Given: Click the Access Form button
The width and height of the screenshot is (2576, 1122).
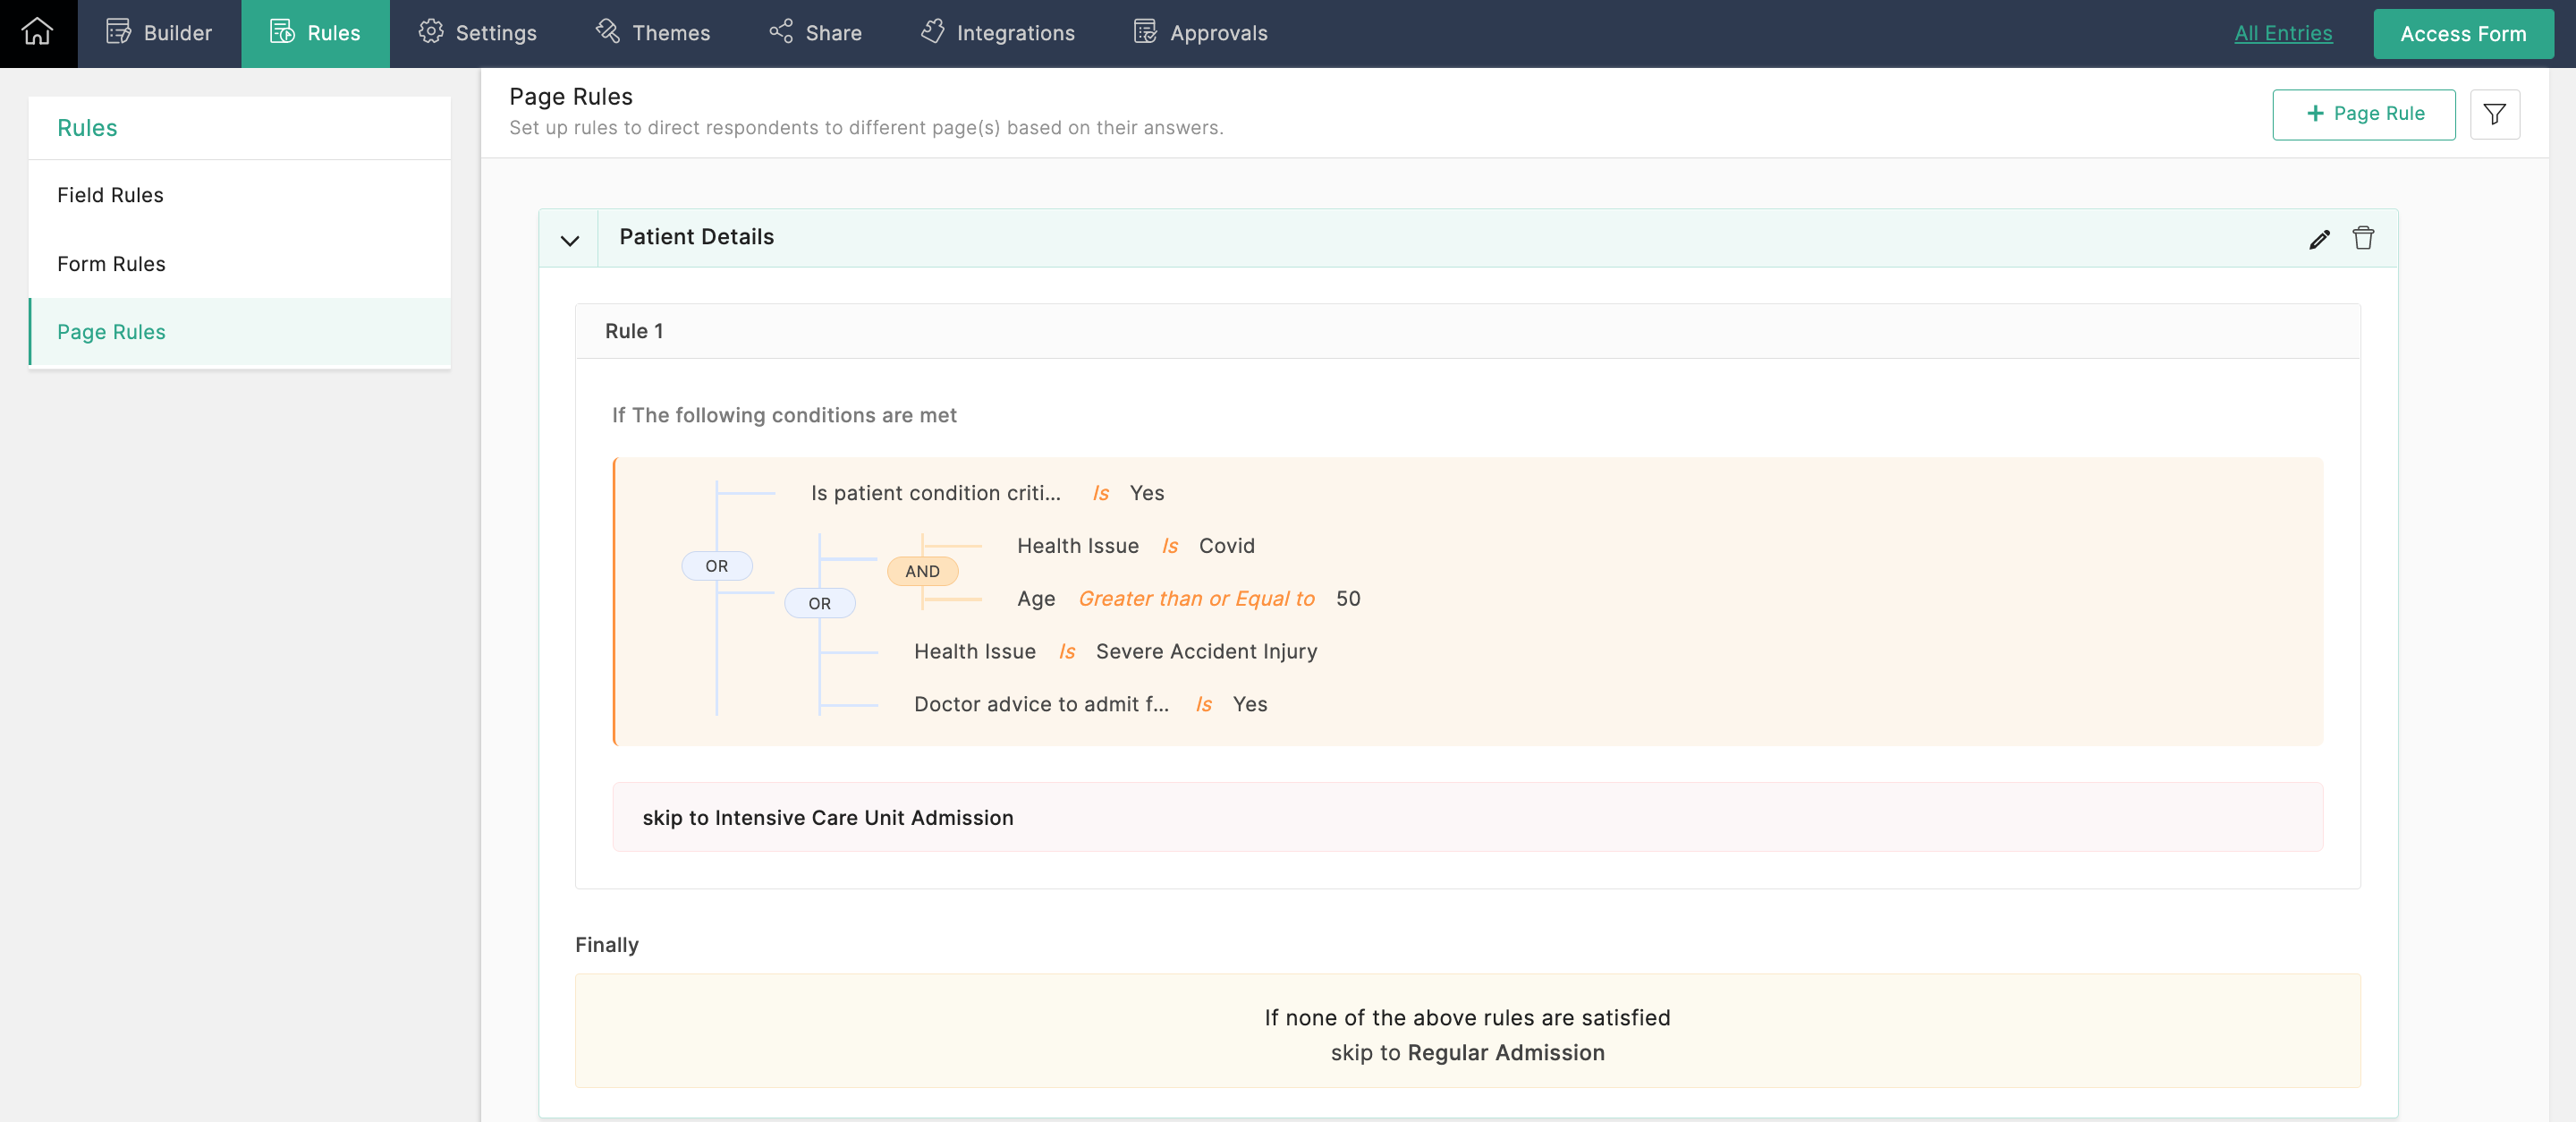Looking at the screenshot, I should click(2462, 34).
